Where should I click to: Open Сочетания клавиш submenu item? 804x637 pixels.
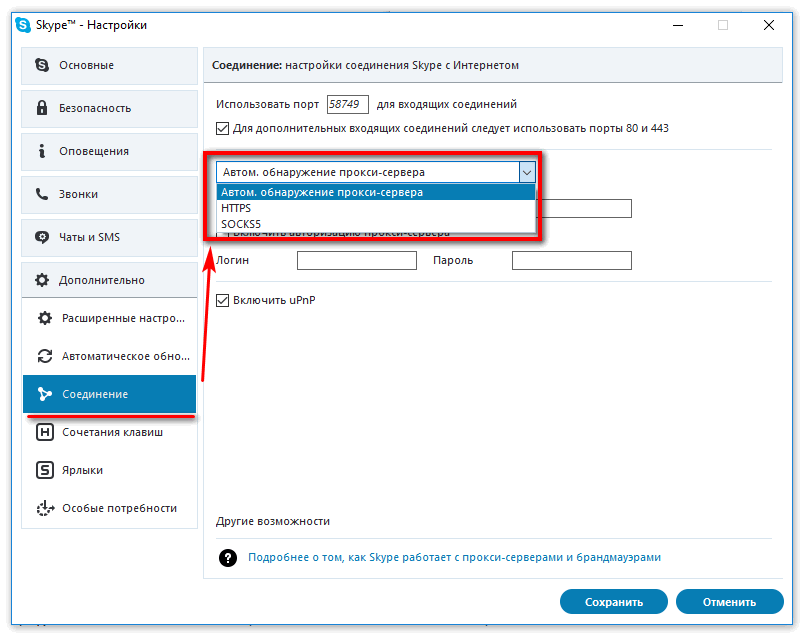[x=110, y=432]
